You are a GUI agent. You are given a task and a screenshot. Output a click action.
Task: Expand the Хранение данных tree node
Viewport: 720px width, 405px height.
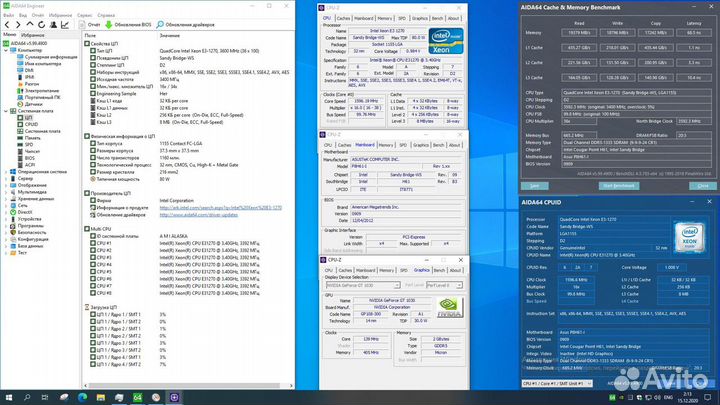coord(6,199)
